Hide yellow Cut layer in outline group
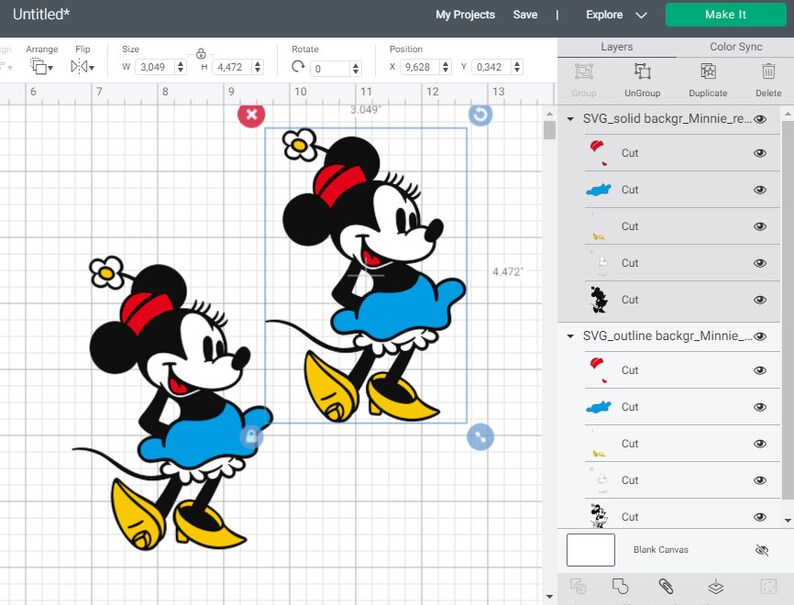794x605 pixels. tap(760, 443)
